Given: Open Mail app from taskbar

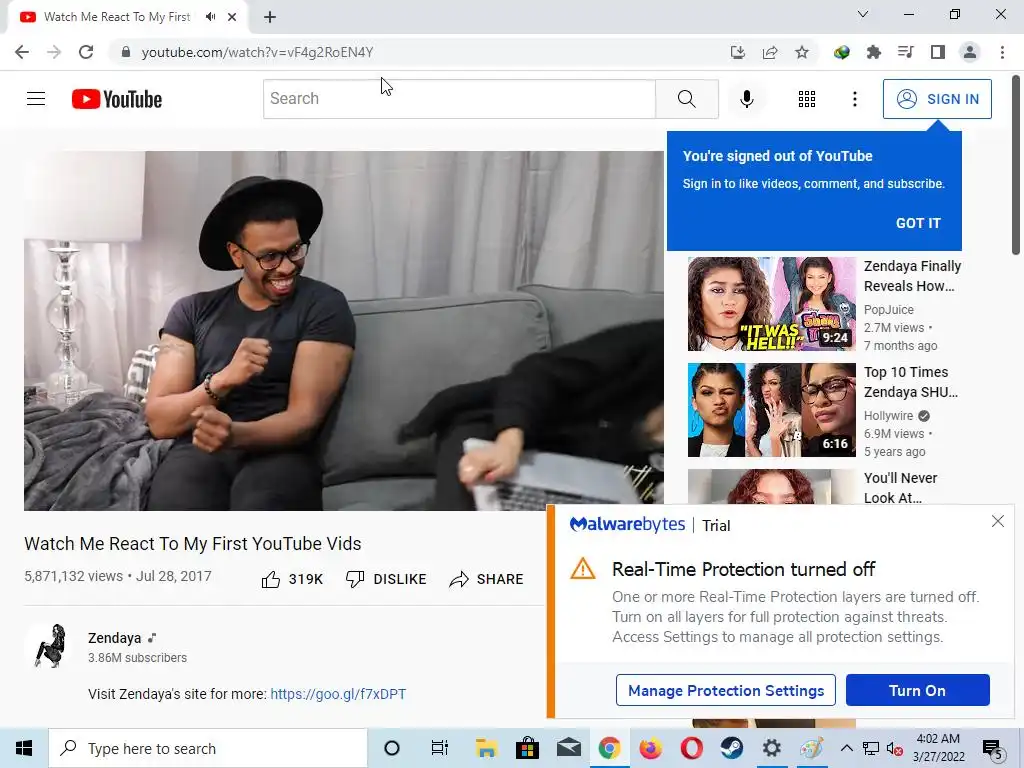Looking at the screenshot, I should (569, 748).
